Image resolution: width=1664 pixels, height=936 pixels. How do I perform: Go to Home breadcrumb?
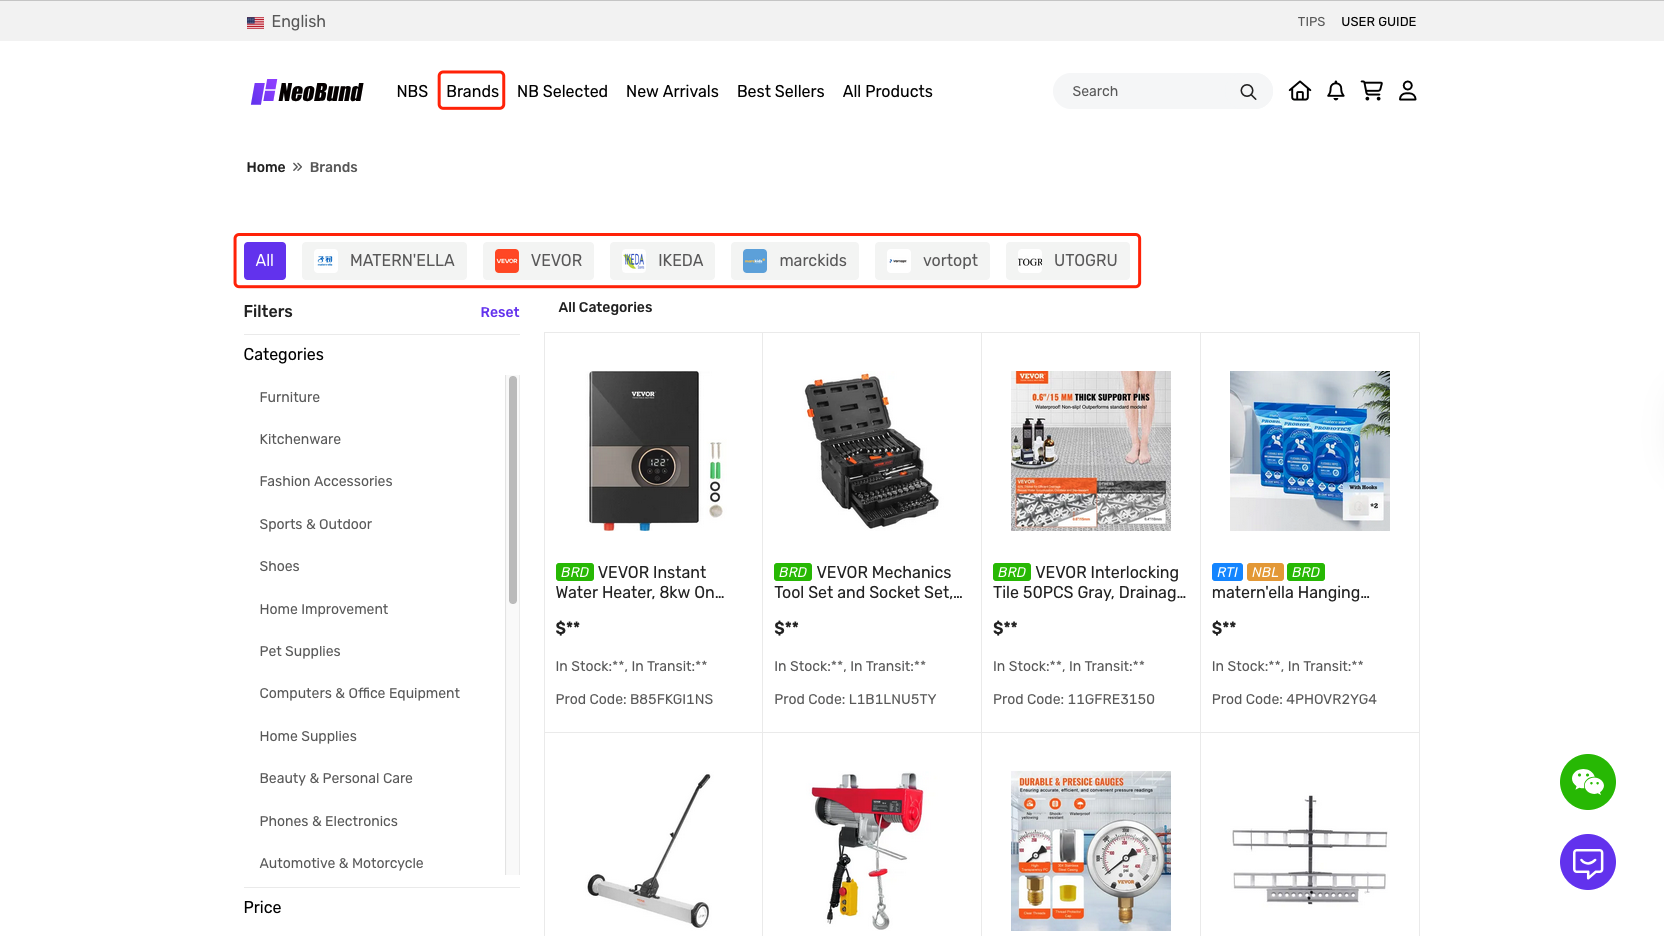tap(266, 167)
